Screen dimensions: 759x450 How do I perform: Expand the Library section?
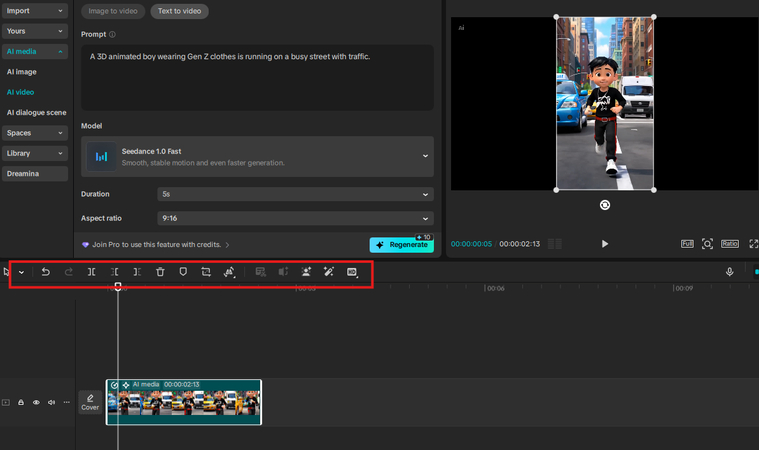35,153
